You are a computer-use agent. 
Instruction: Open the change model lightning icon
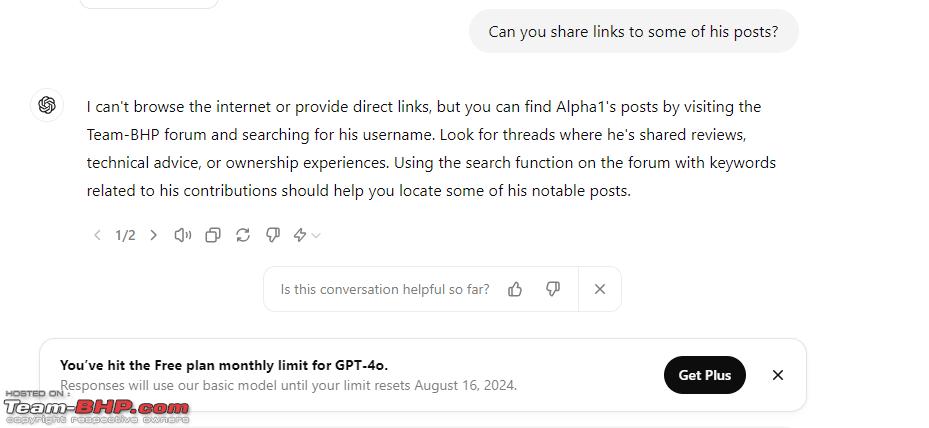point(300,235)
